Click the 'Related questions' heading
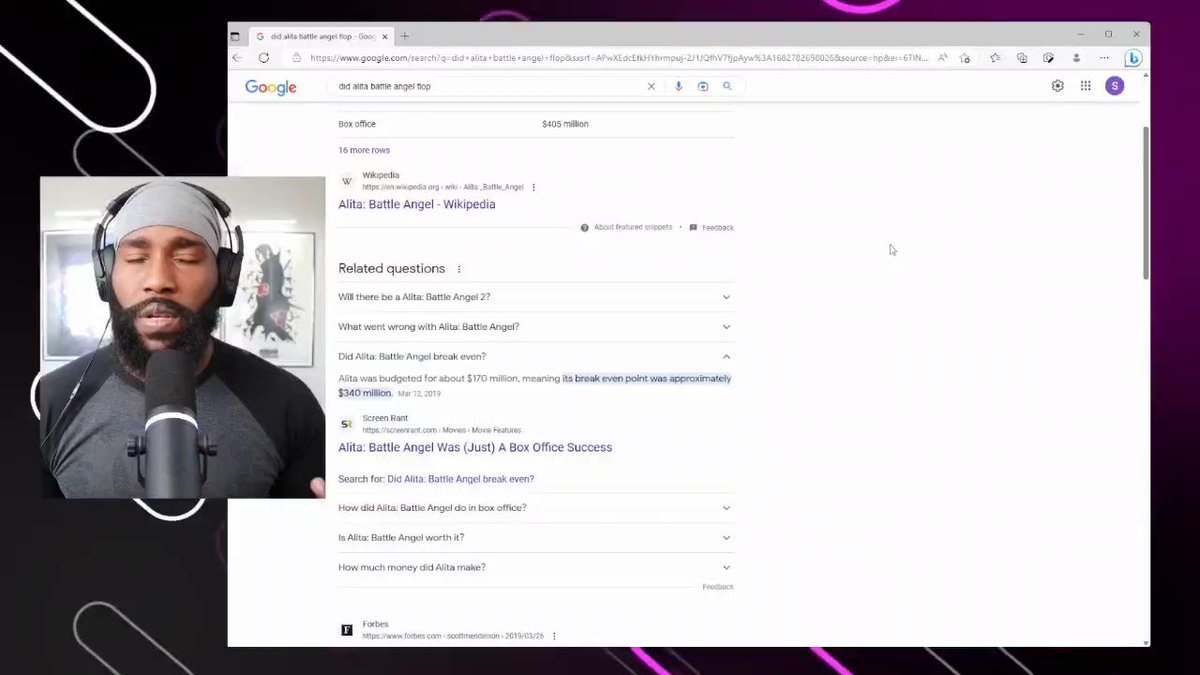Image resolution: width=1200 pixels, height=675 pixels. point(392,269)
